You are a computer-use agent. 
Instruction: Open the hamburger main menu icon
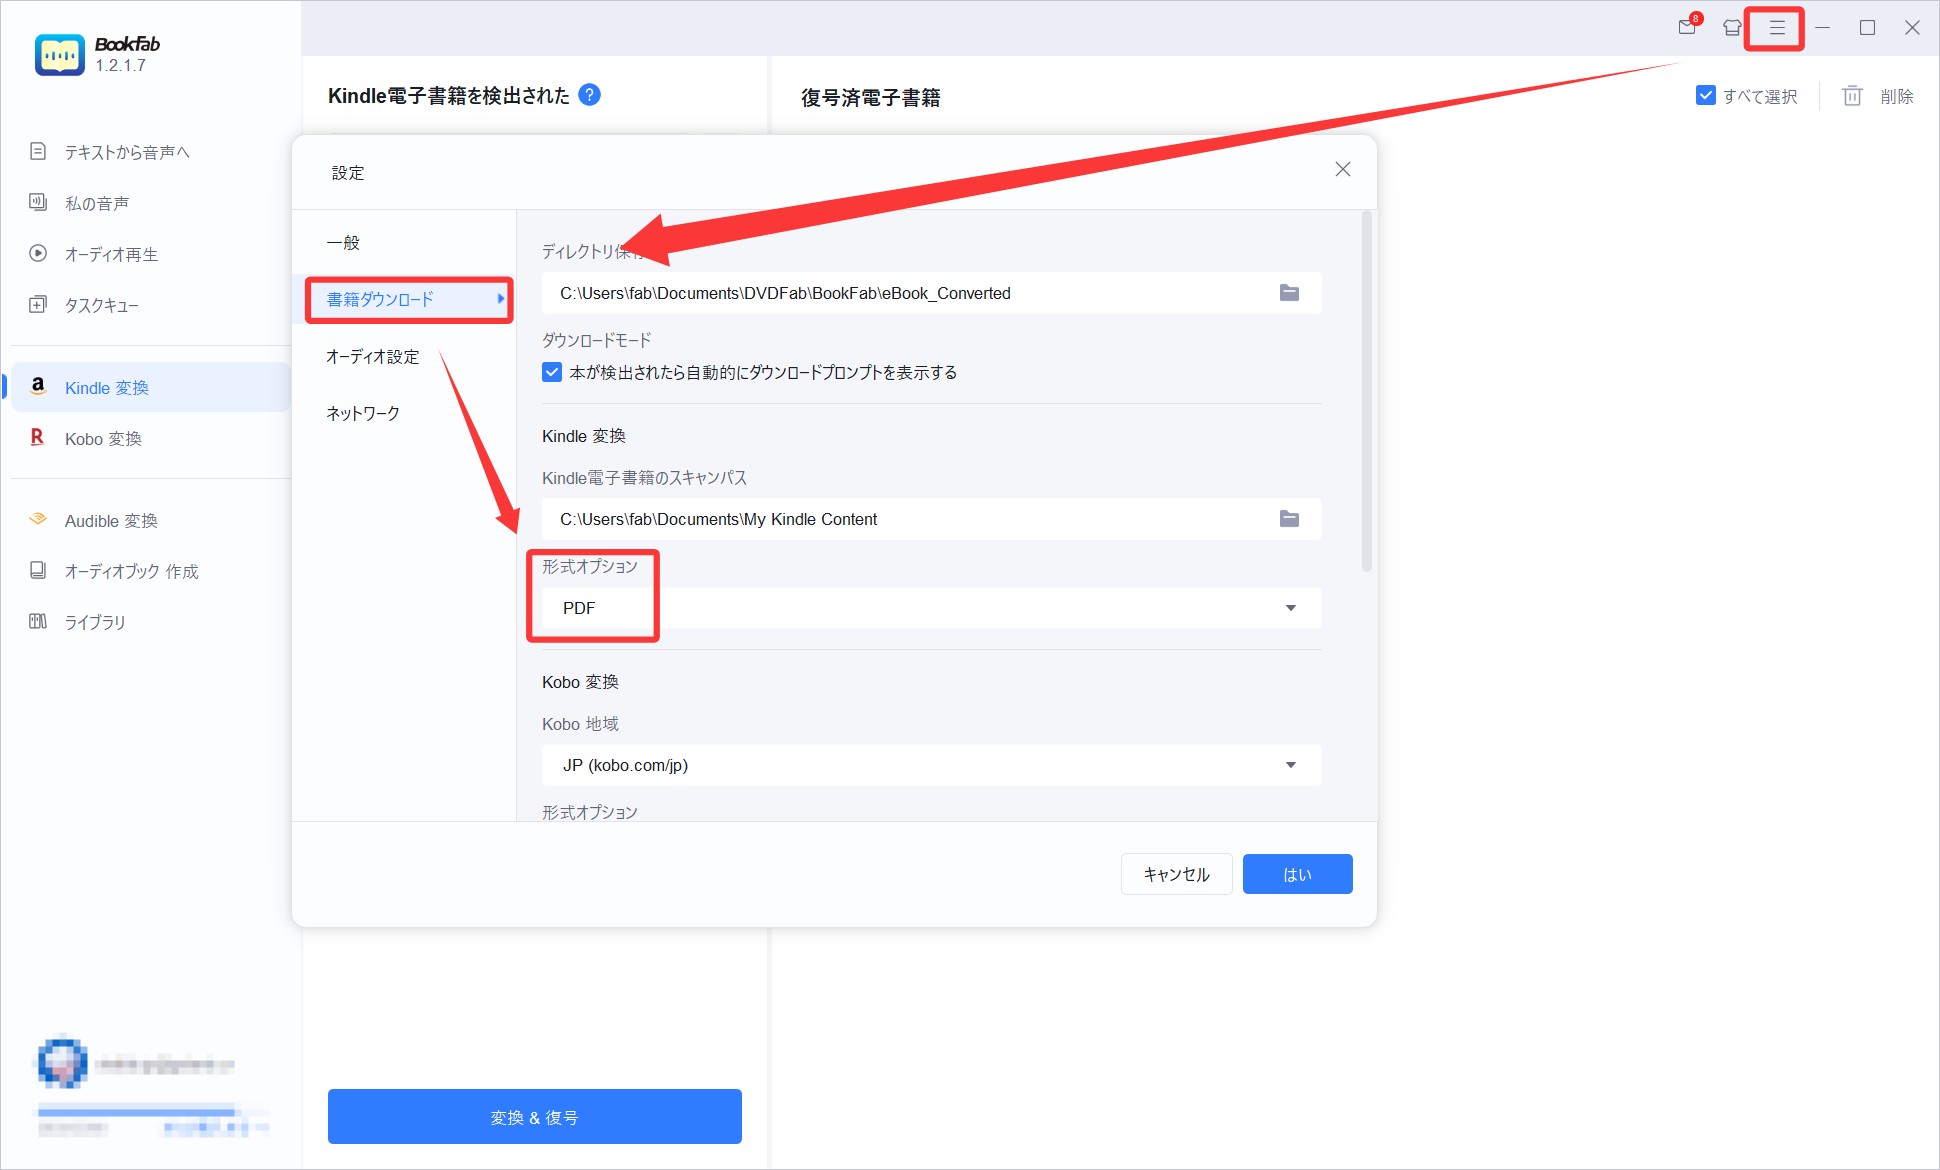click(x=1776, y=28)
